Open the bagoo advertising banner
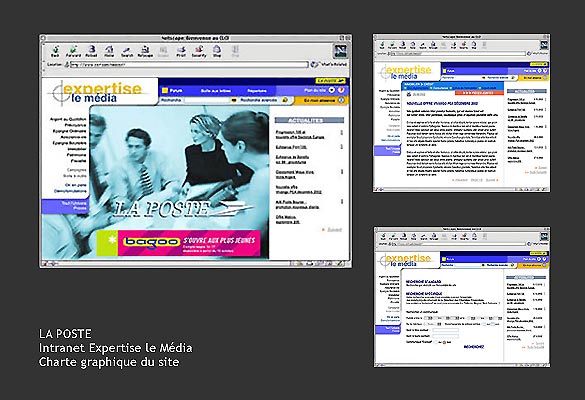Image resolution: width=585 pixels, height=400 pixels. point(178,243)
